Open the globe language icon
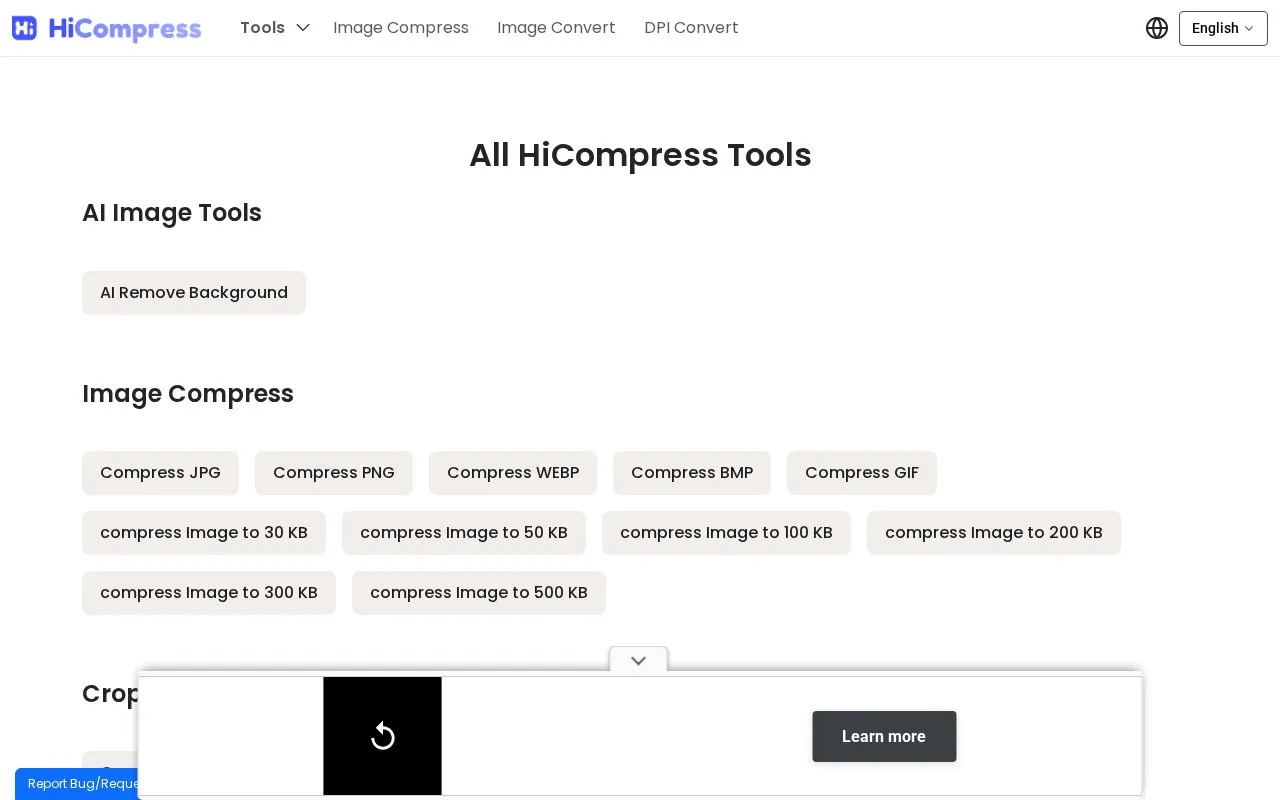This screenshot has width=1280, height=800. click(1157, 28)
